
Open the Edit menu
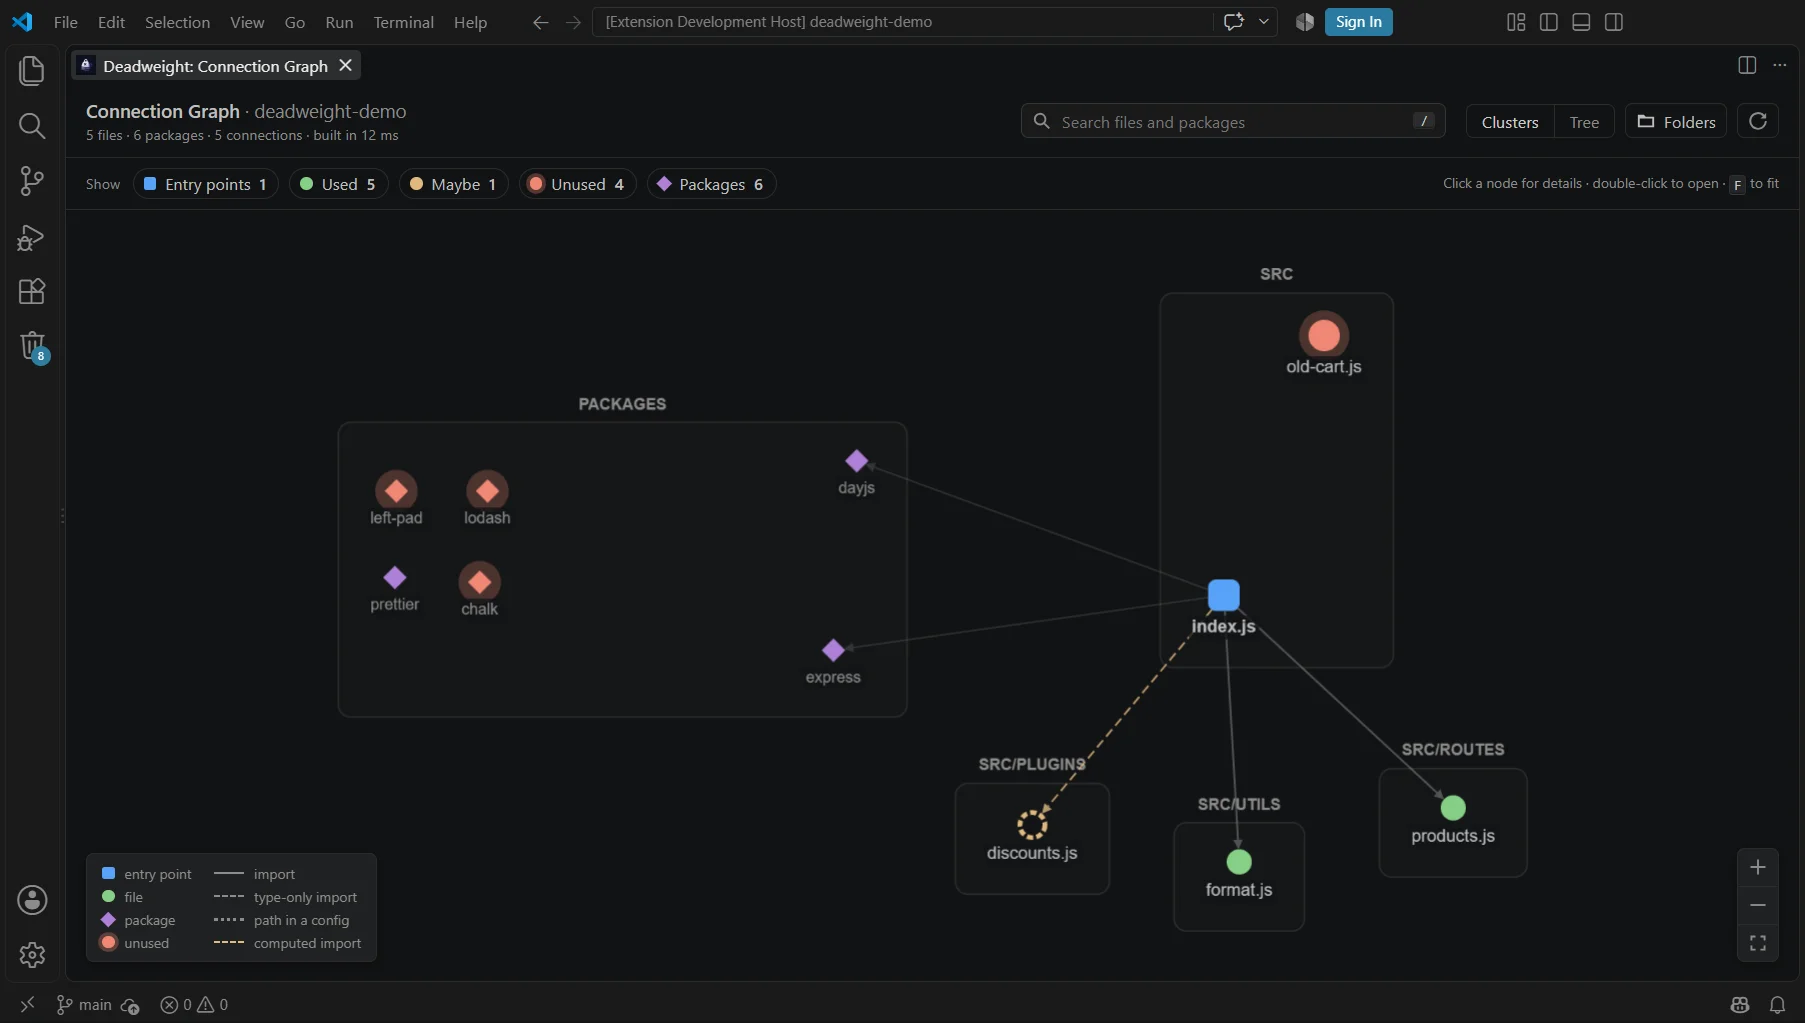point(111,22)
